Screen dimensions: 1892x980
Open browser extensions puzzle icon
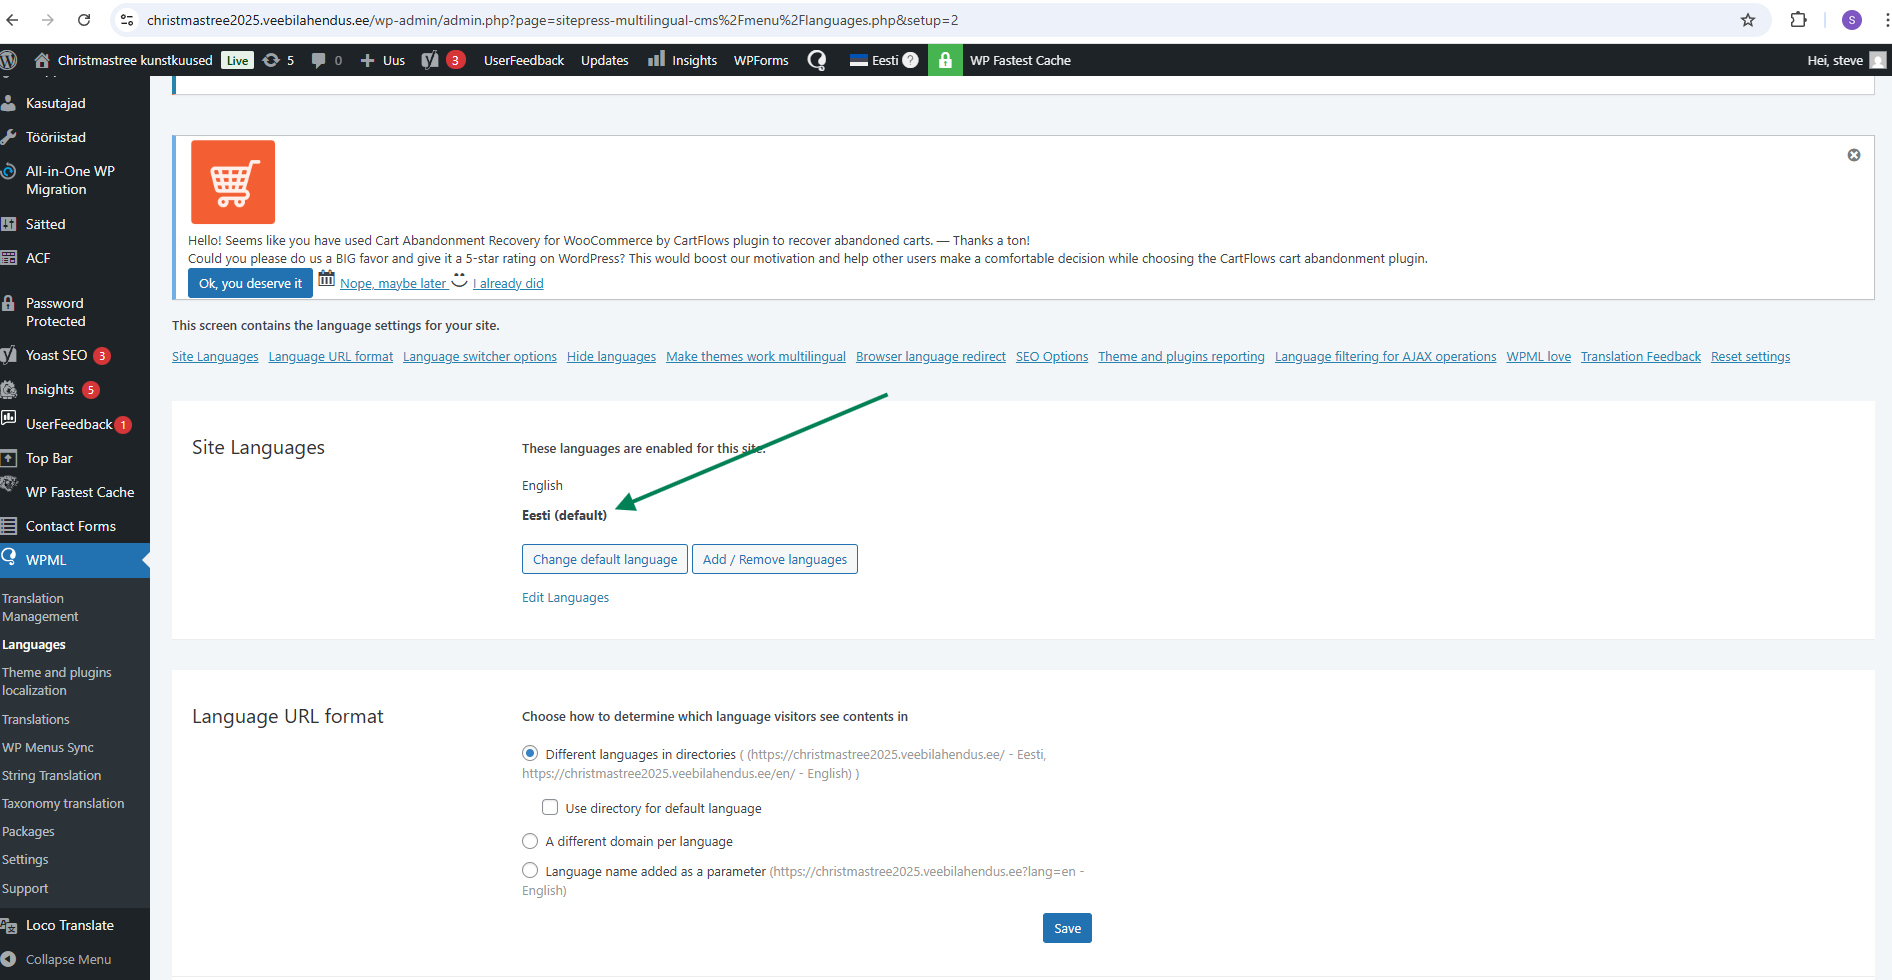[x=1798, y=20]
